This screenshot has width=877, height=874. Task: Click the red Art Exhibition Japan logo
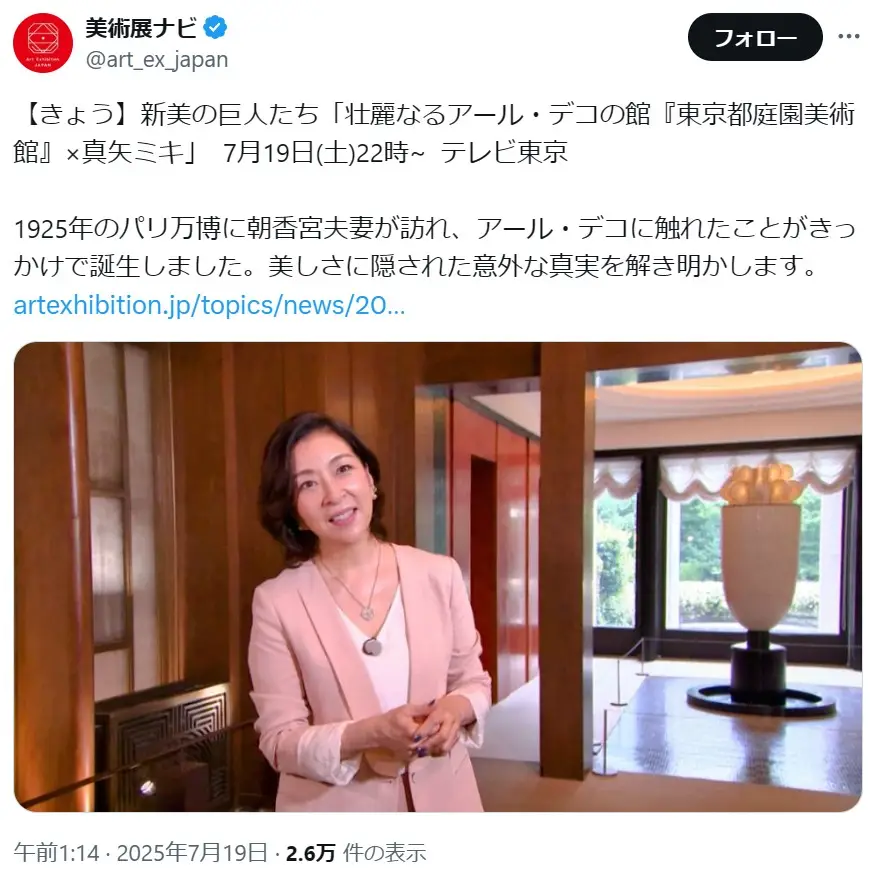43,43
